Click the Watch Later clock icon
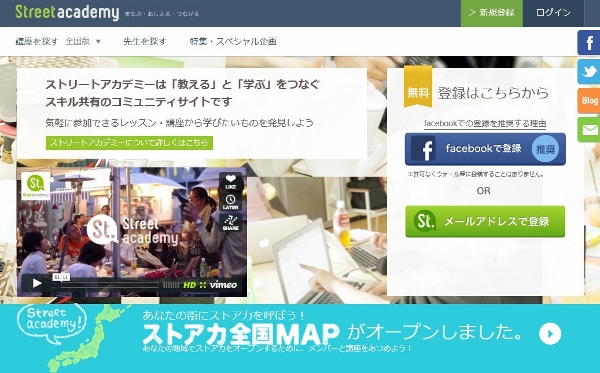The image size is (600, 373). coord(231,202)
